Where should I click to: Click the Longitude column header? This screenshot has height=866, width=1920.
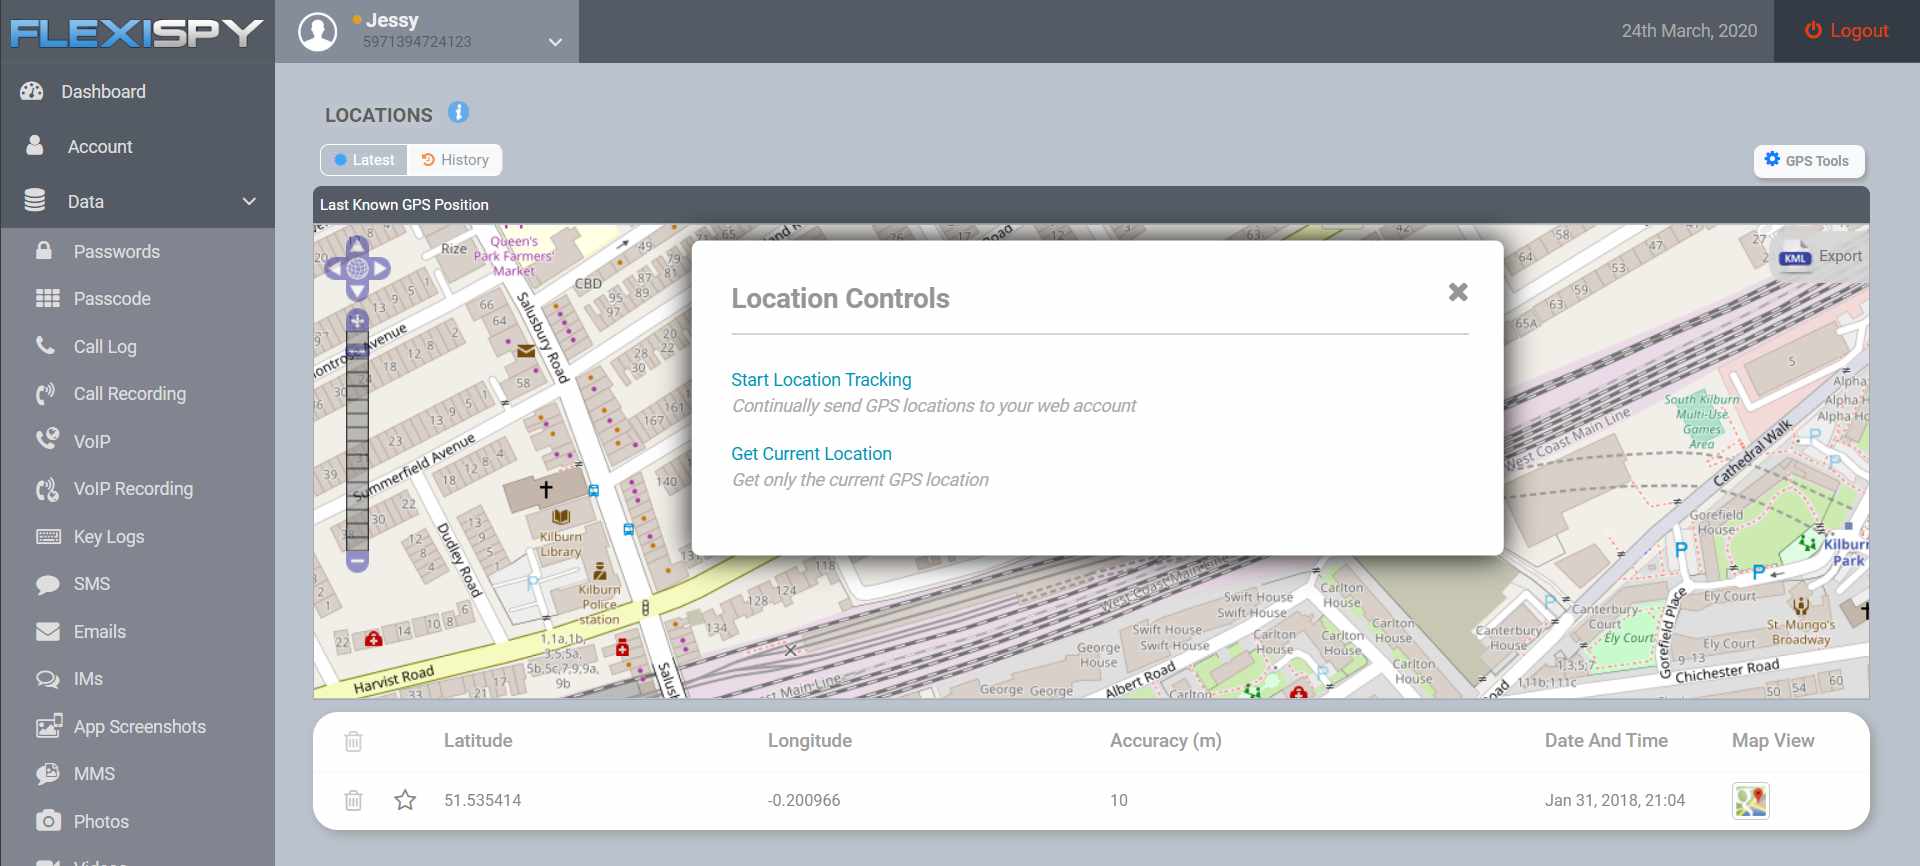click(x=810, y=741)
